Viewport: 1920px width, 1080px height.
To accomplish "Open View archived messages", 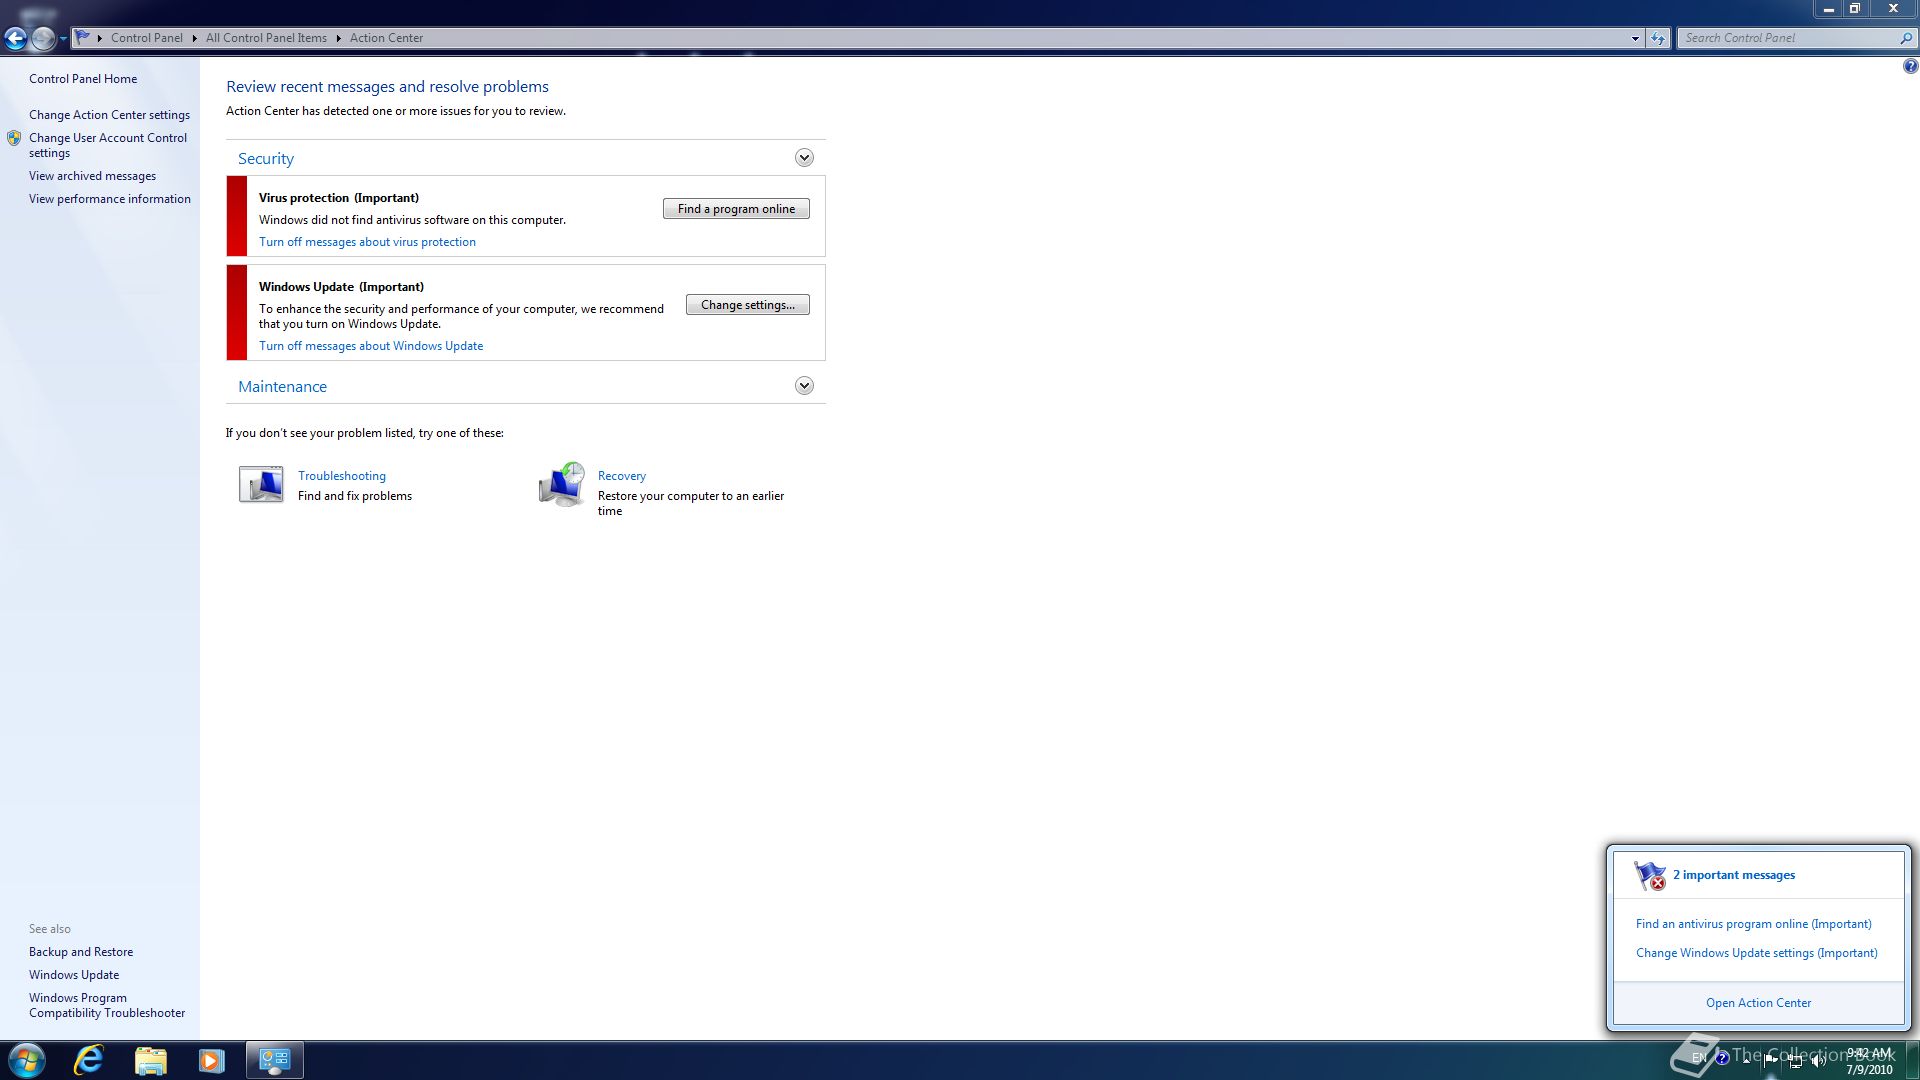I will (x=92, y=176).
